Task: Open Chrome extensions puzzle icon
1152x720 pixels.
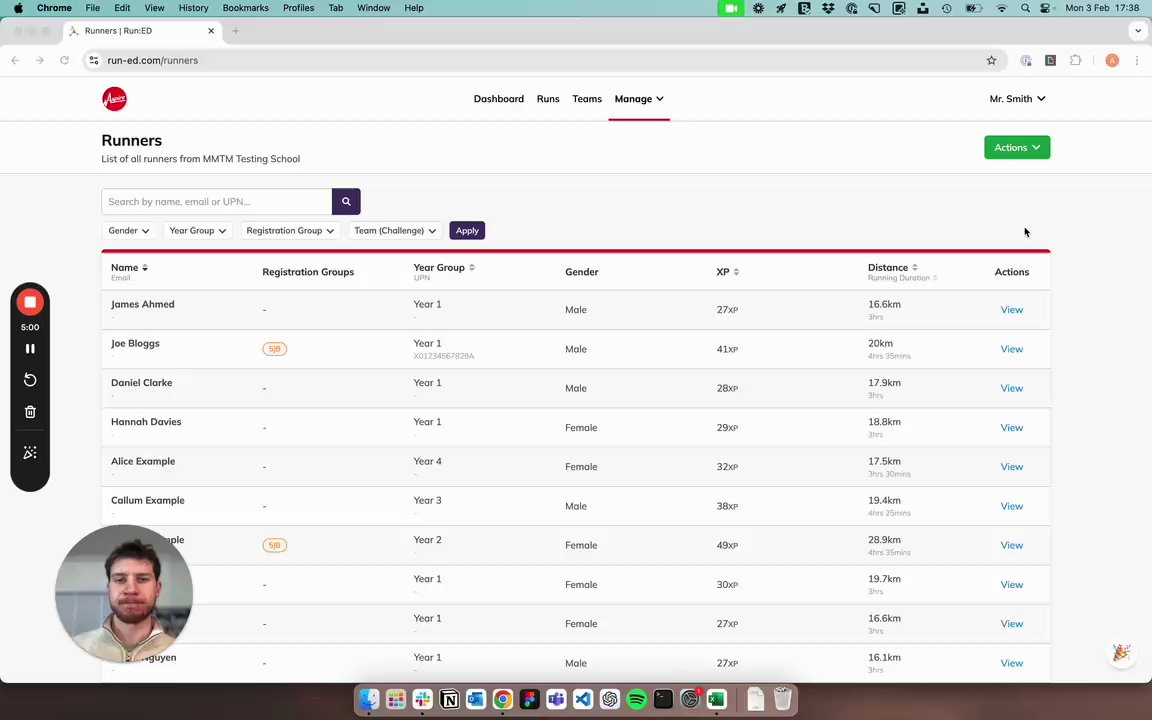Action: (x=1076, y=60)
